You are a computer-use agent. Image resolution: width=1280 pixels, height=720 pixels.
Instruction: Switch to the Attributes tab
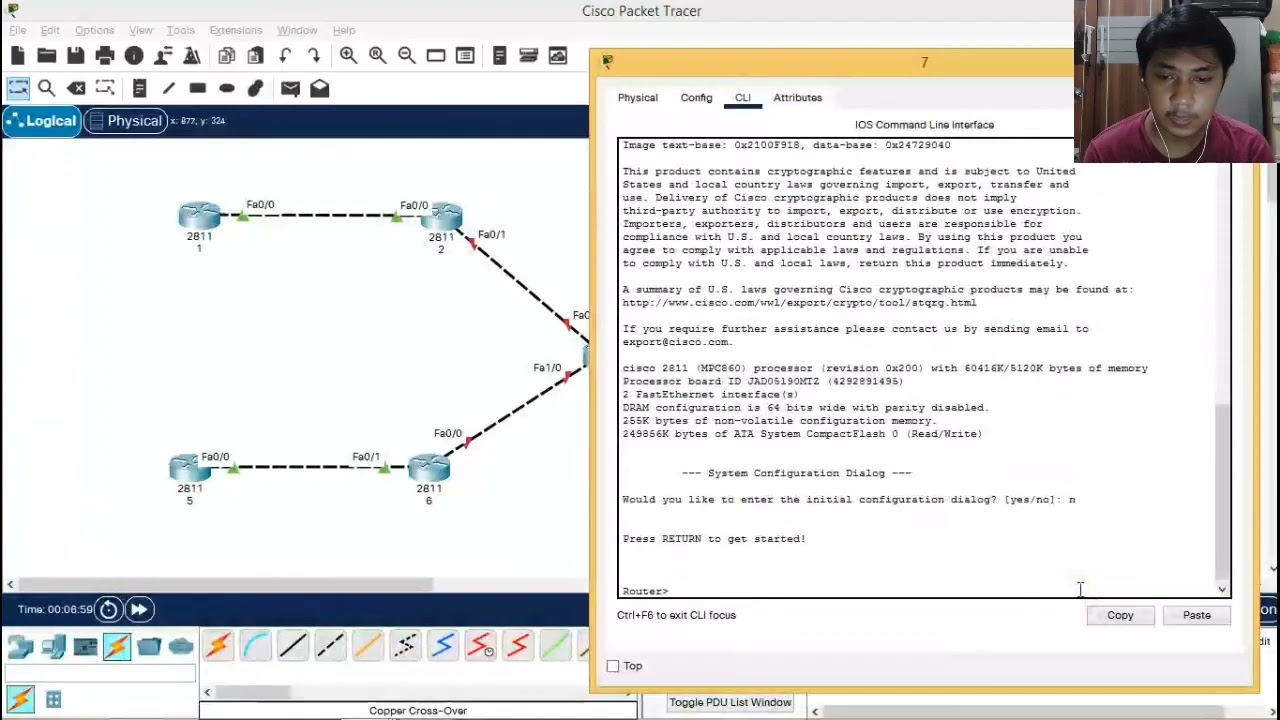[x=798, y=98]
